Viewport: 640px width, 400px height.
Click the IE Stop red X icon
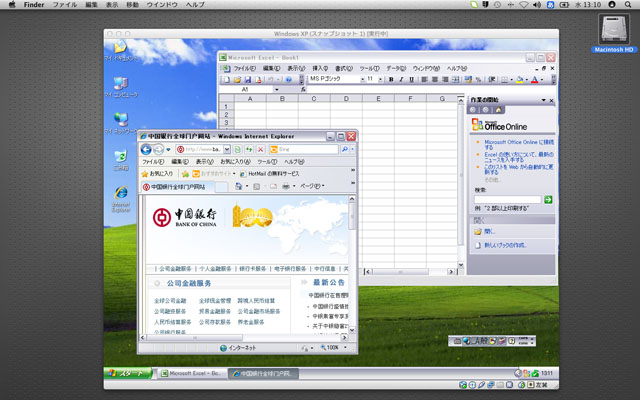click(x=260, y=149)
